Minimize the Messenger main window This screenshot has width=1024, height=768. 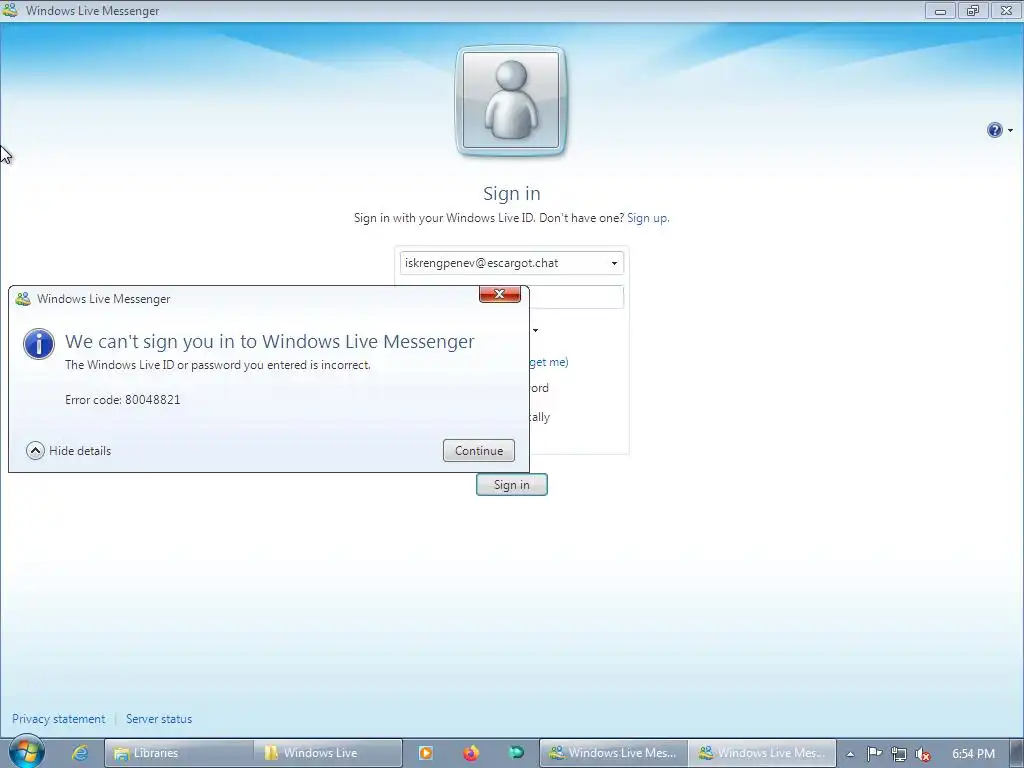click(x=940, y=10)
